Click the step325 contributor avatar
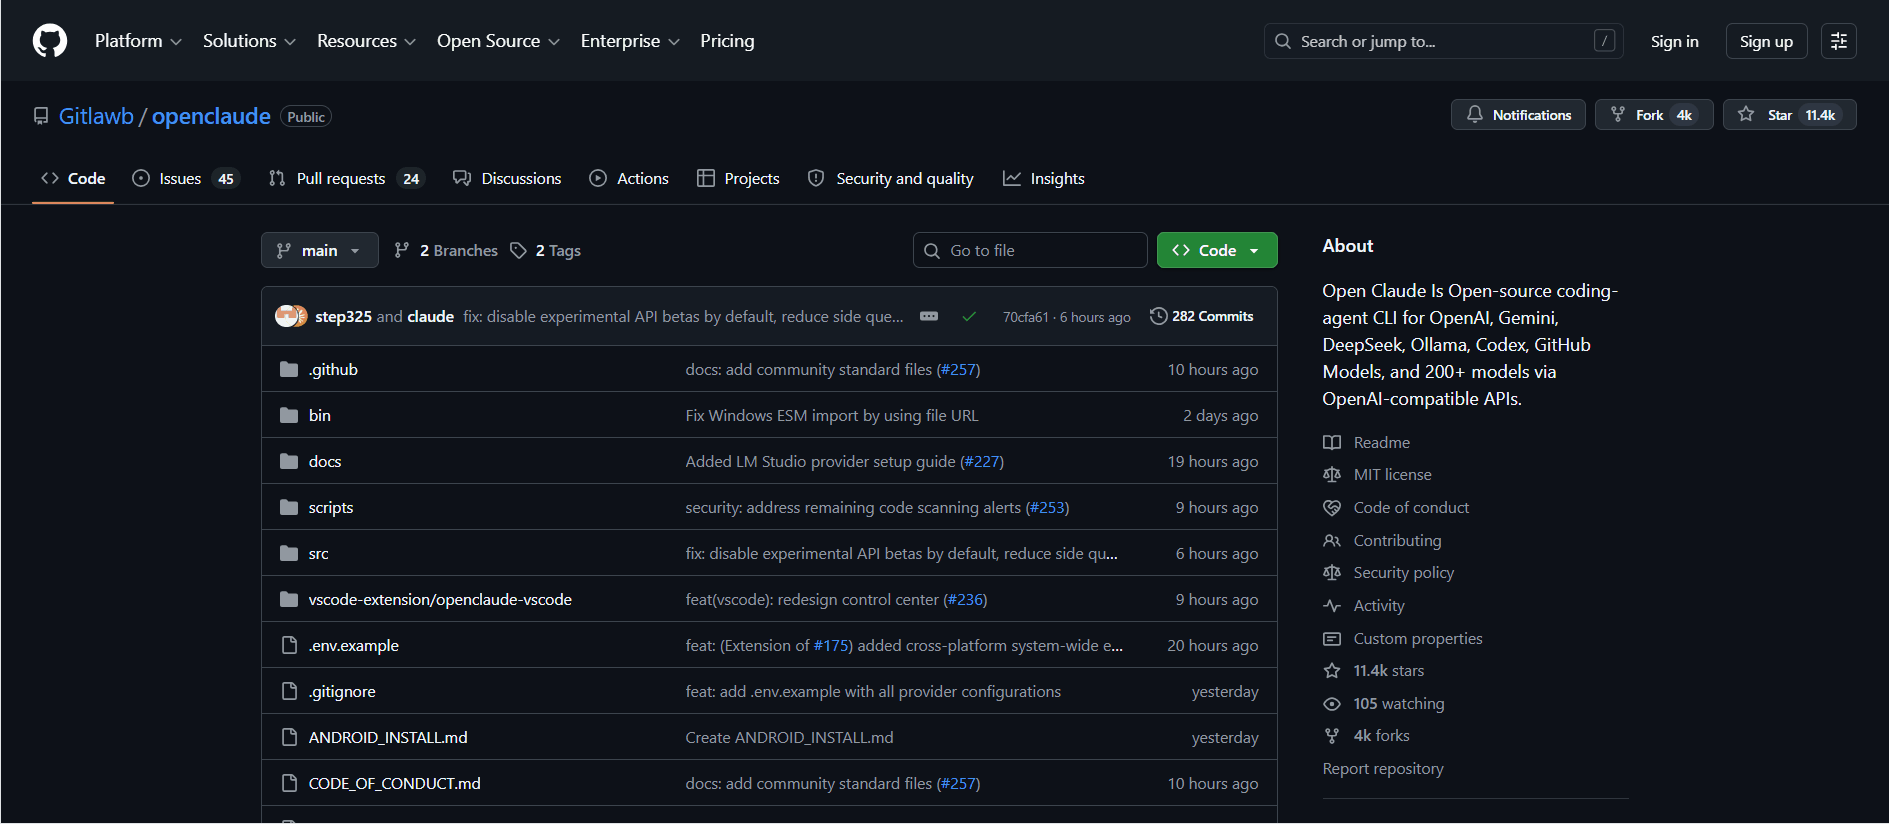The image size is (1889, 824). pyautogui.click(x=287, y=316)
